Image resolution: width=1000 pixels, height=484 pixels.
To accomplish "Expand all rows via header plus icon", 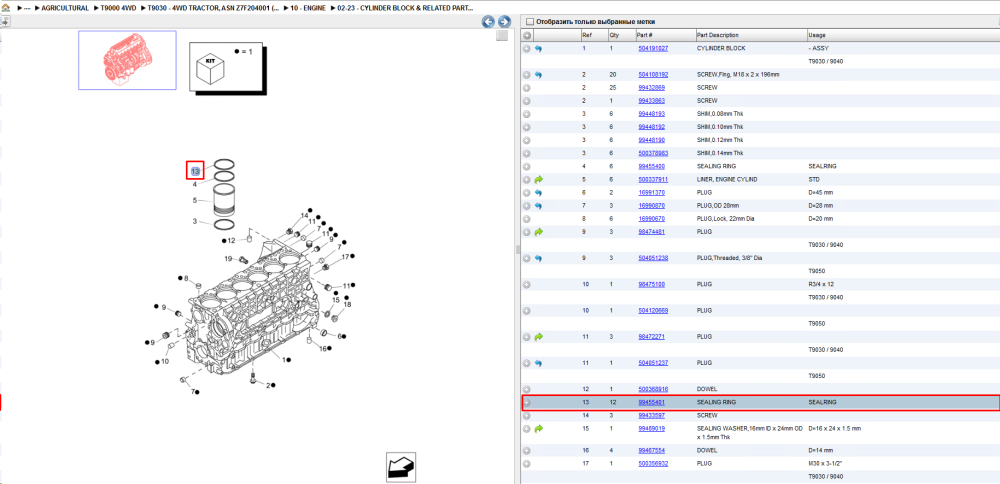I will (527, 35).
